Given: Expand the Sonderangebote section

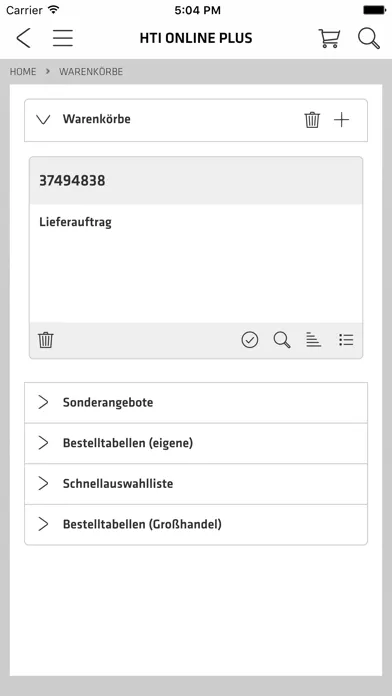Looking at the screenshot, I should tap(196, 403).
